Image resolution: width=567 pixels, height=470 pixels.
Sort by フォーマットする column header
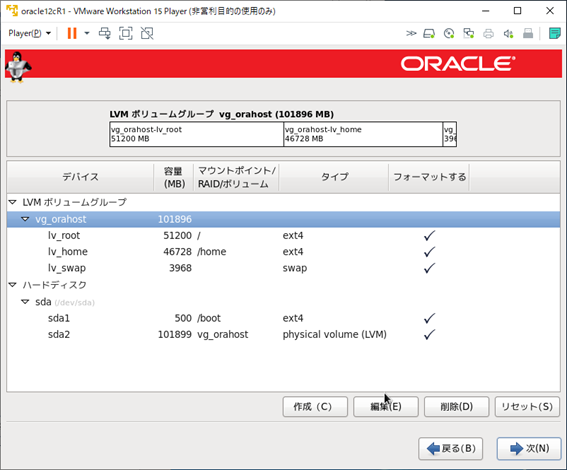[x=429, y=177]
